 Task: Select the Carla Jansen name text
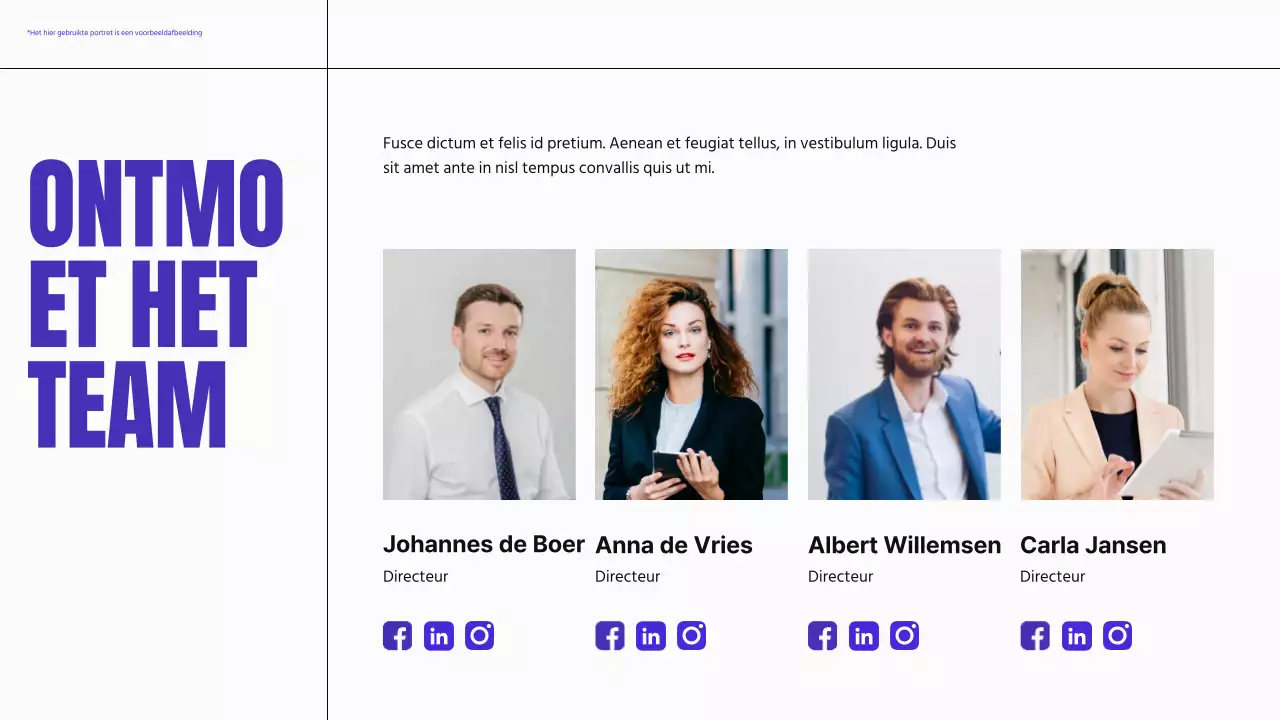1093,545
